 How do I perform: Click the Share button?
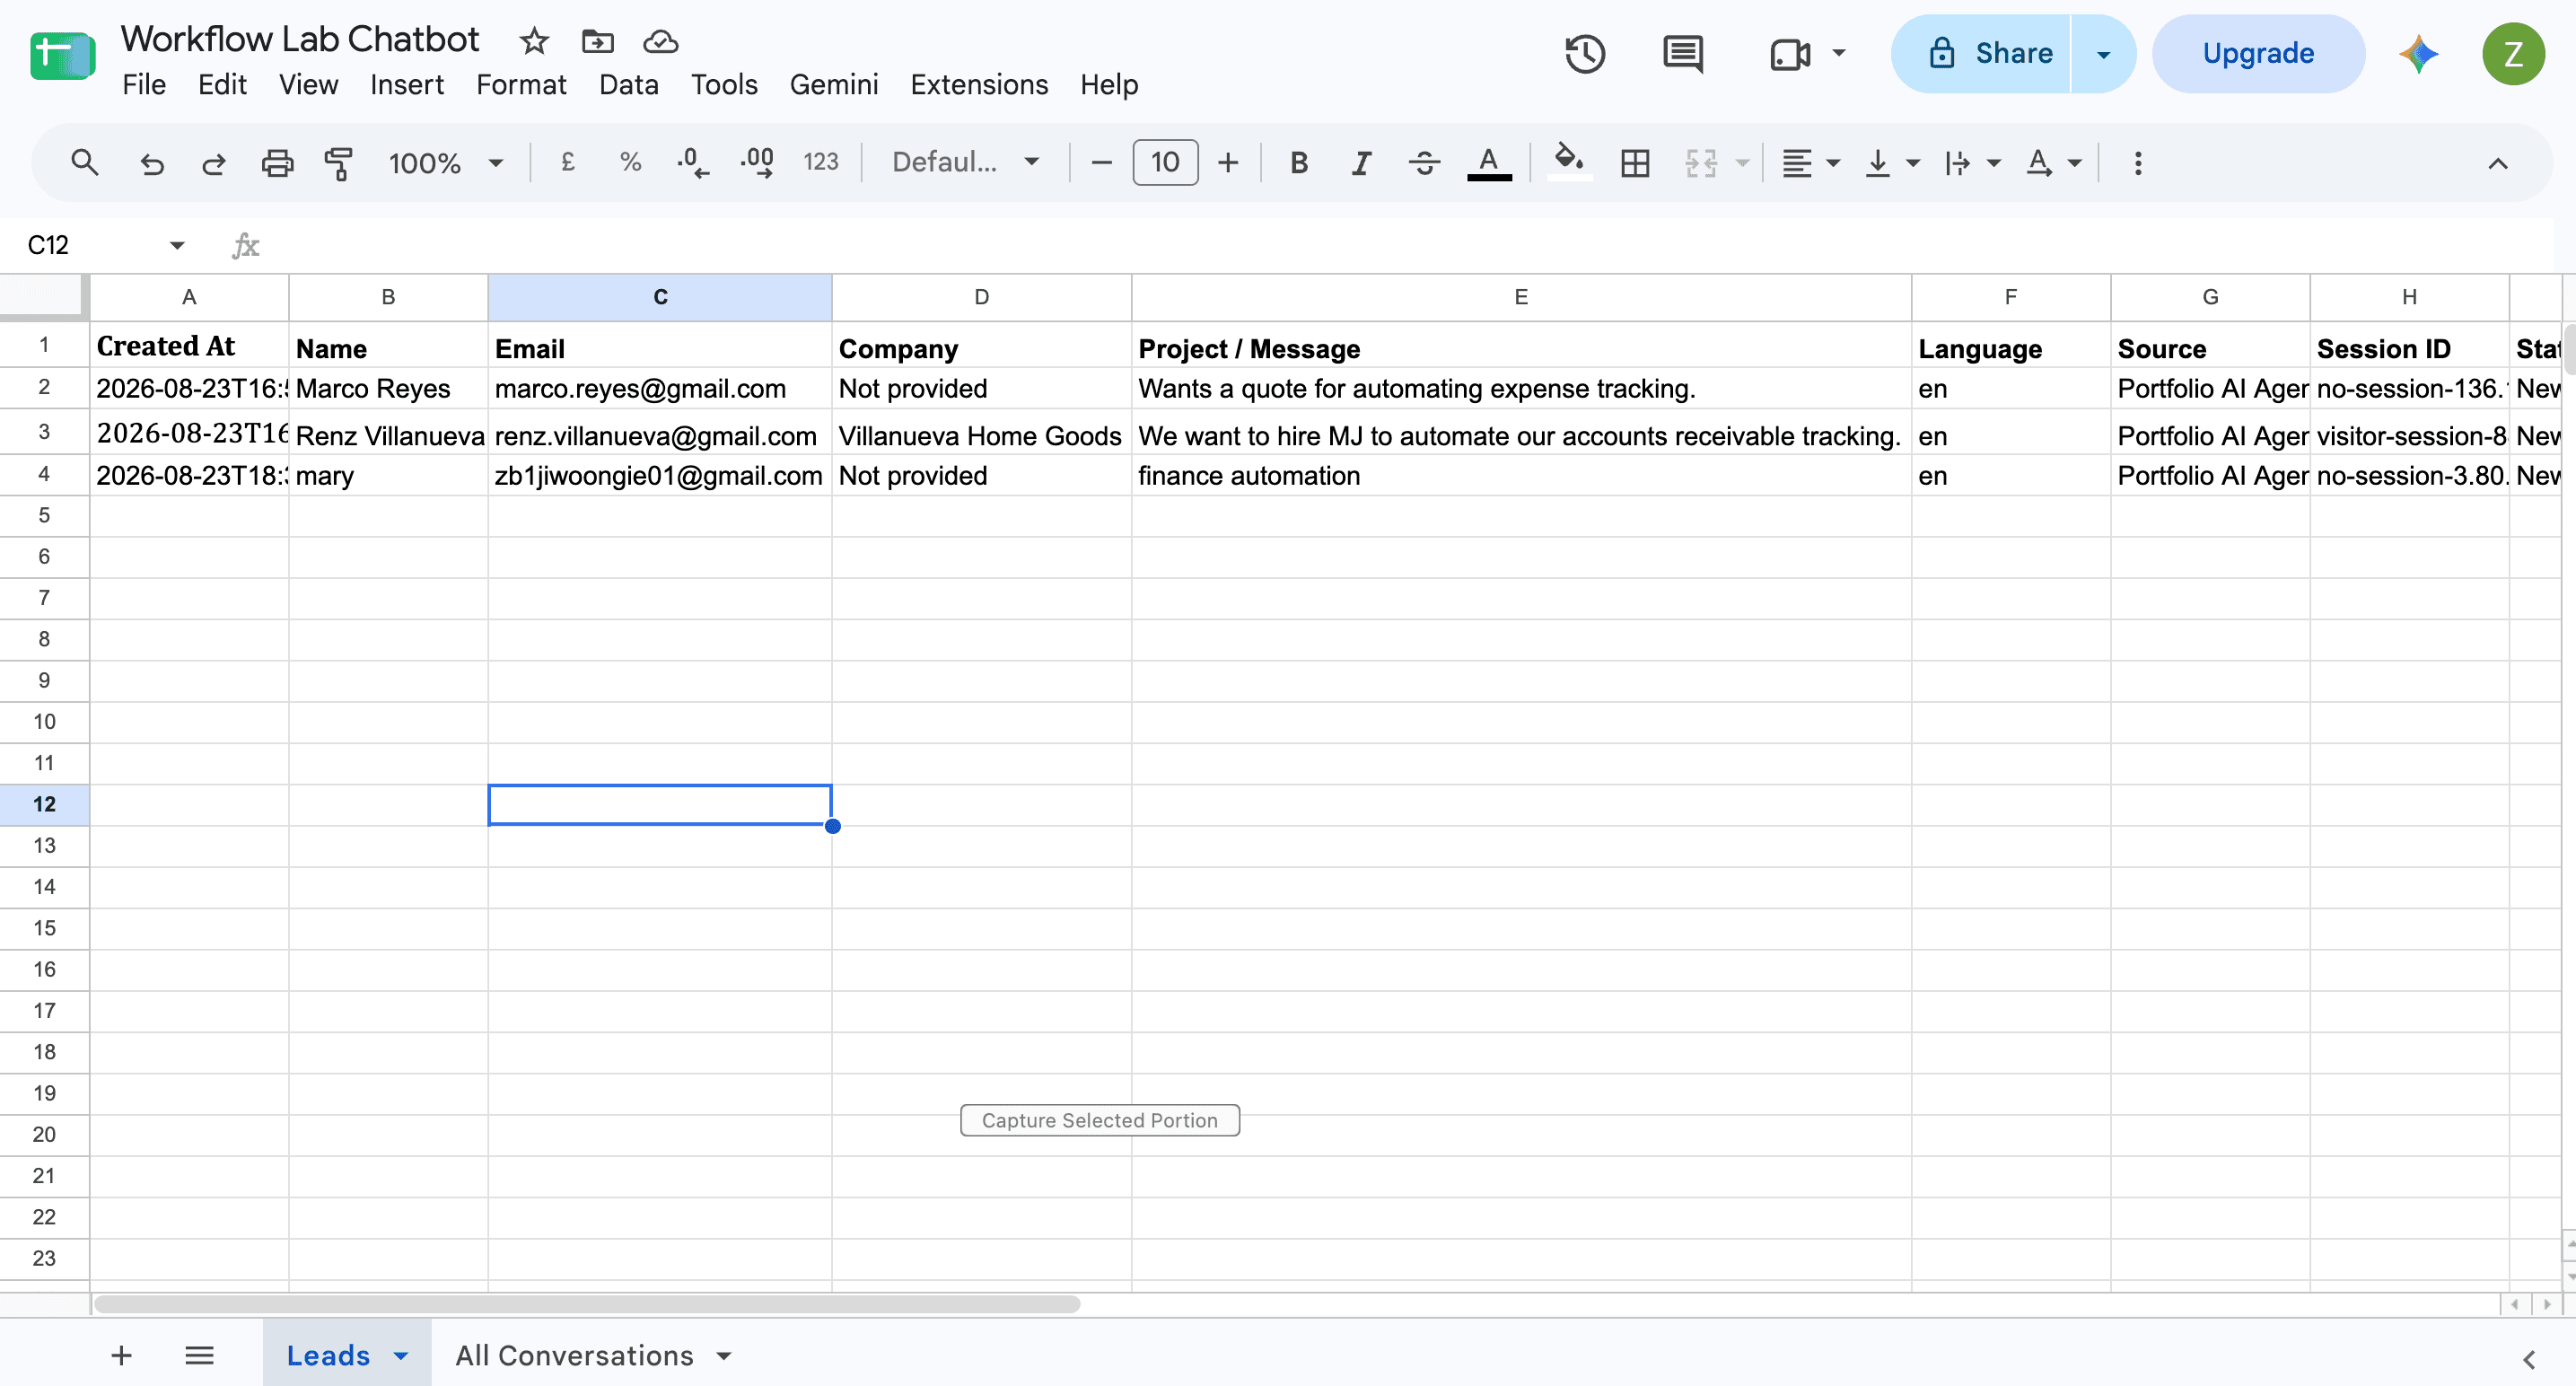1982,53
